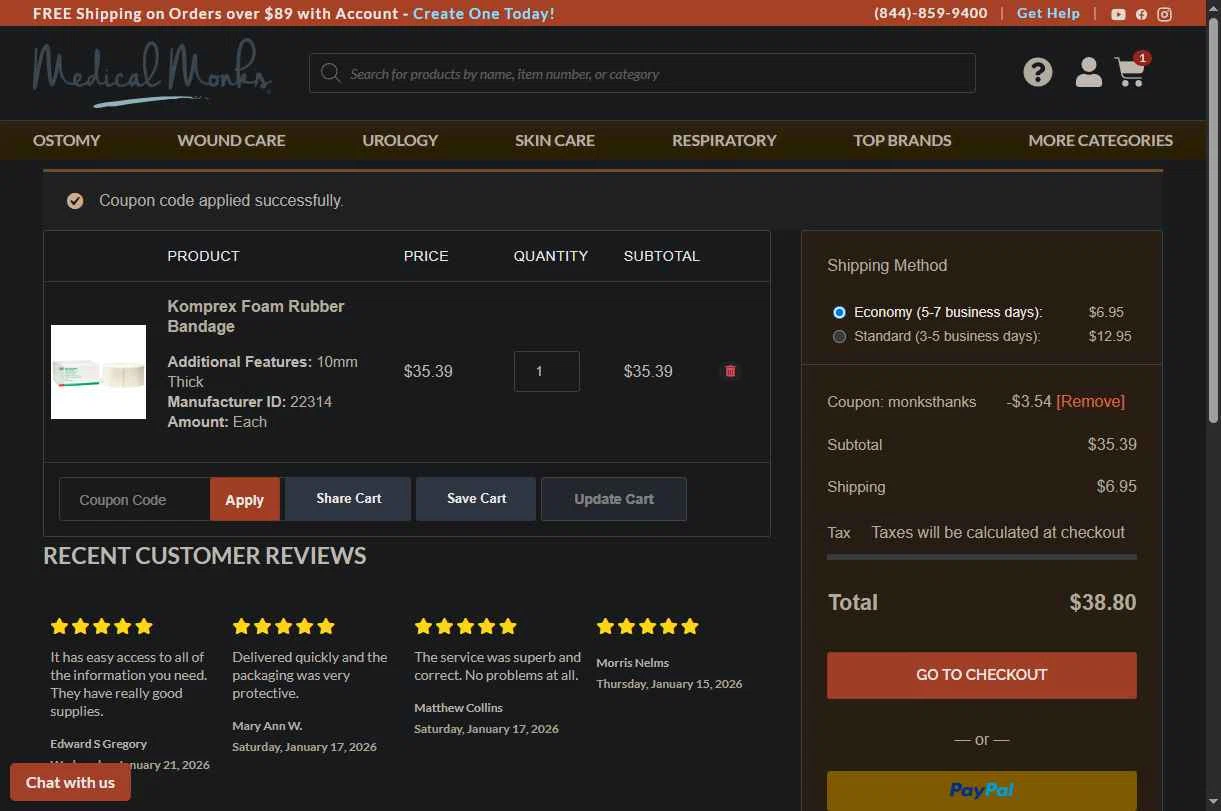Click the Save Cart button
The height and width of the screenshot is (811, 1221).
[x=476, y=499]
